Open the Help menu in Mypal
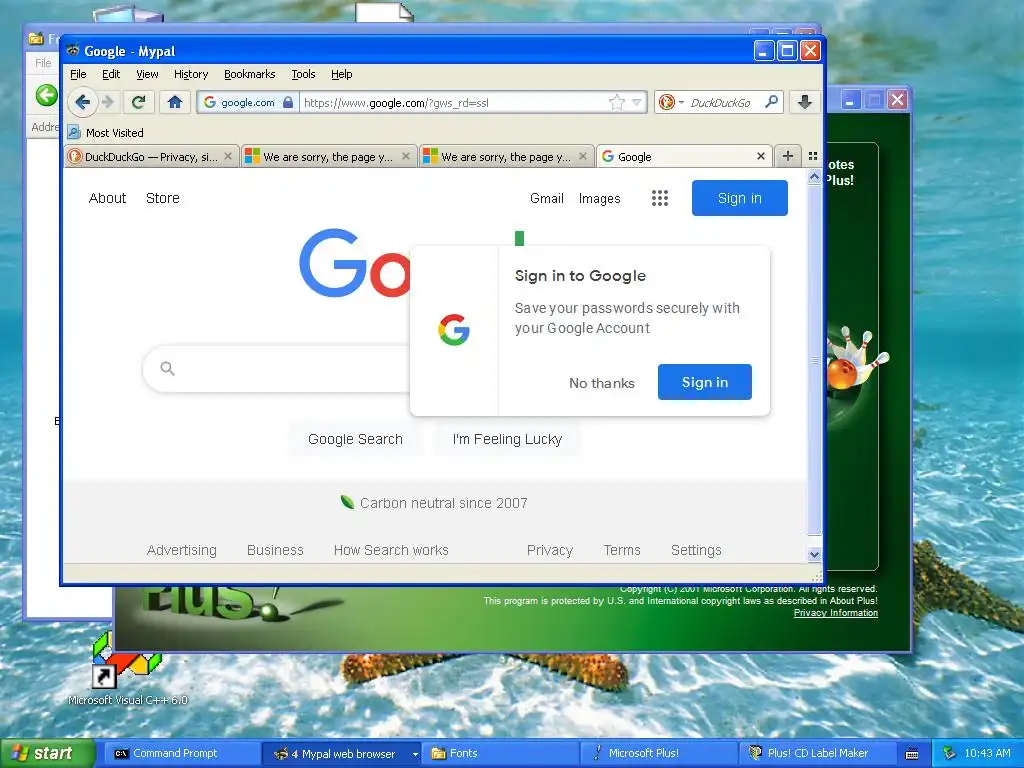1024x768 pixels. tap(342, 74)
